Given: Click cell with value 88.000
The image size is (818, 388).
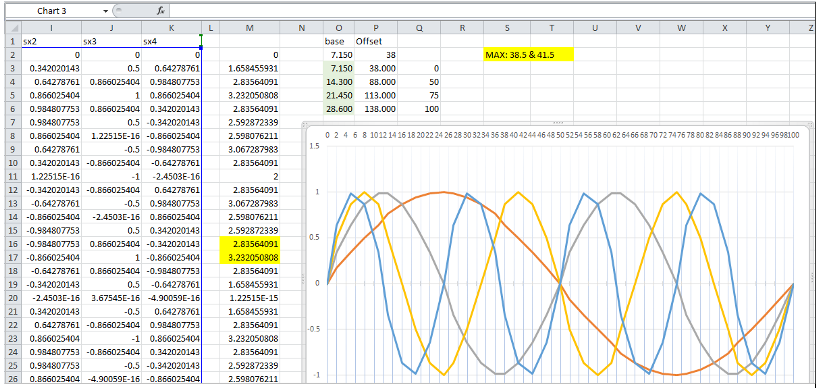Looking at the screenshot, I should (376, 81).
